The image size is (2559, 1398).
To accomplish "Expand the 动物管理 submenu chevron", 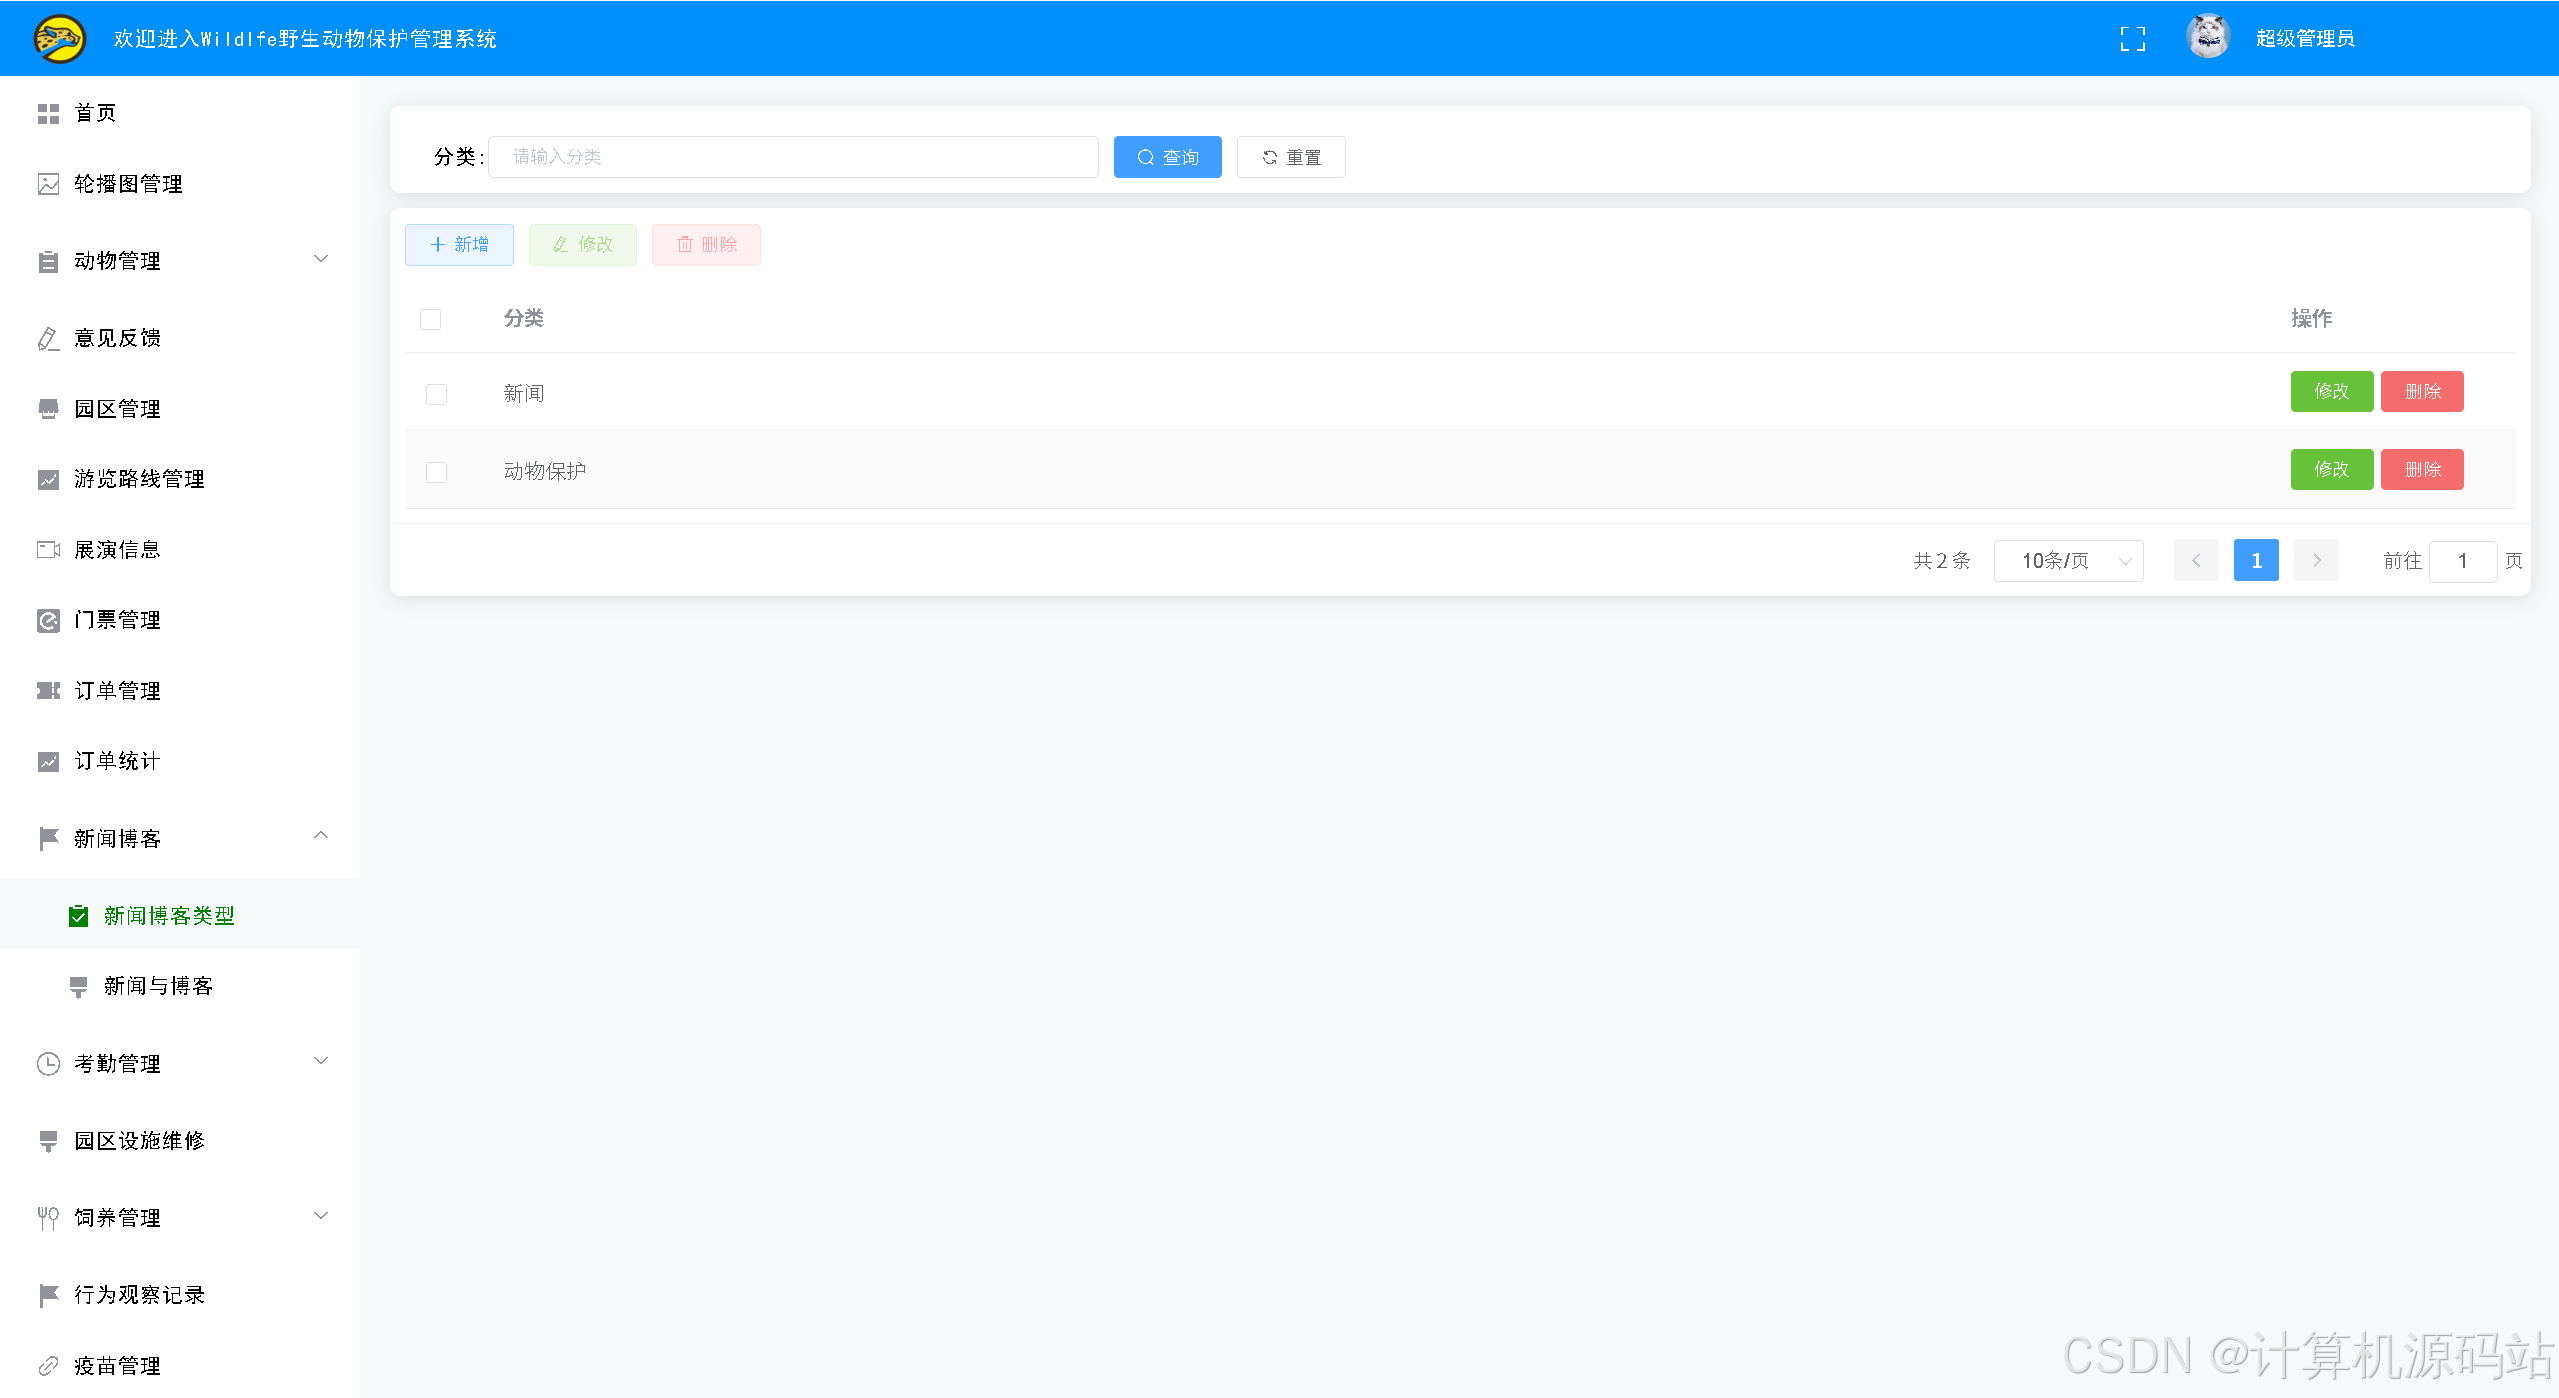I will pyautogui.click(x=321, y=260).
